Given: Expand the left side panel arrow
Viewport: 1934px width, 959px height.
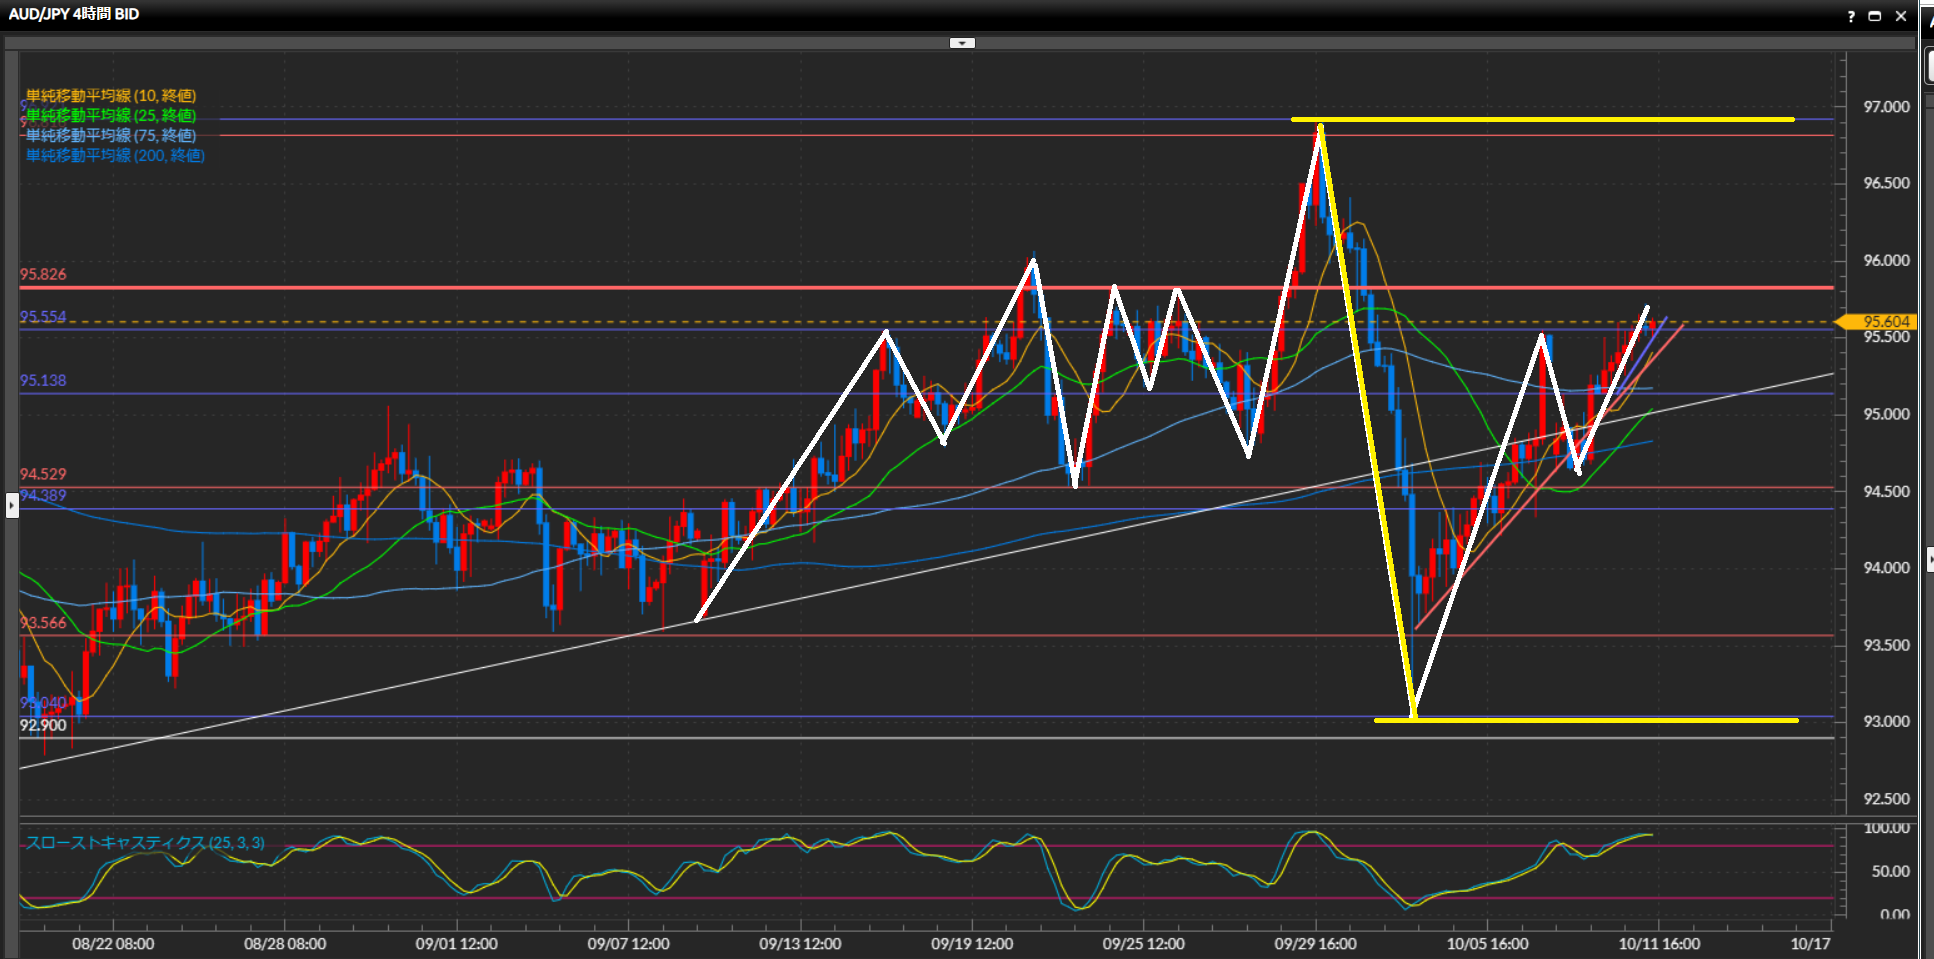Looking at the screenshot, I should click(x=12, y=505).
